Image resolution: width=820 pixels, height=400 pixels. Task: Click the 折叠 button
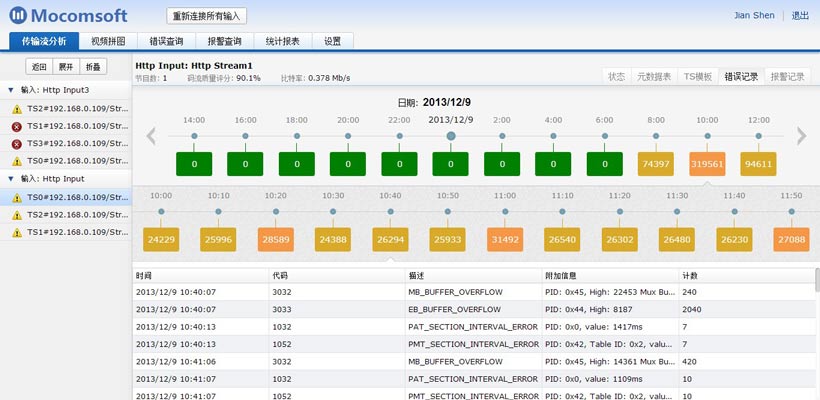pyautogui.click(x=94, y=66)
